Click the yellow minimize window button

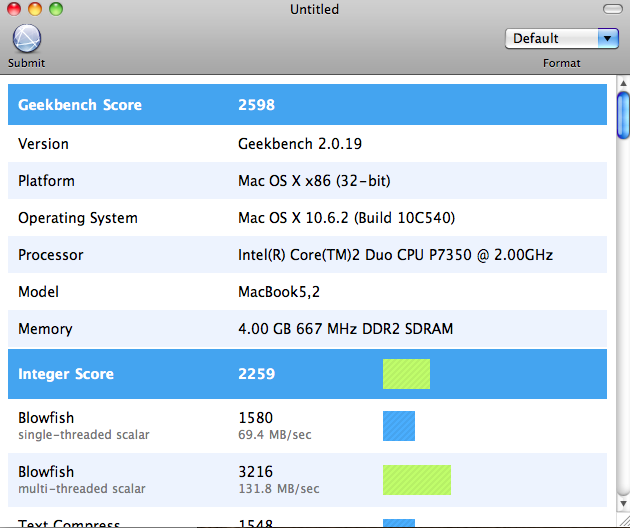coord(35,9)
